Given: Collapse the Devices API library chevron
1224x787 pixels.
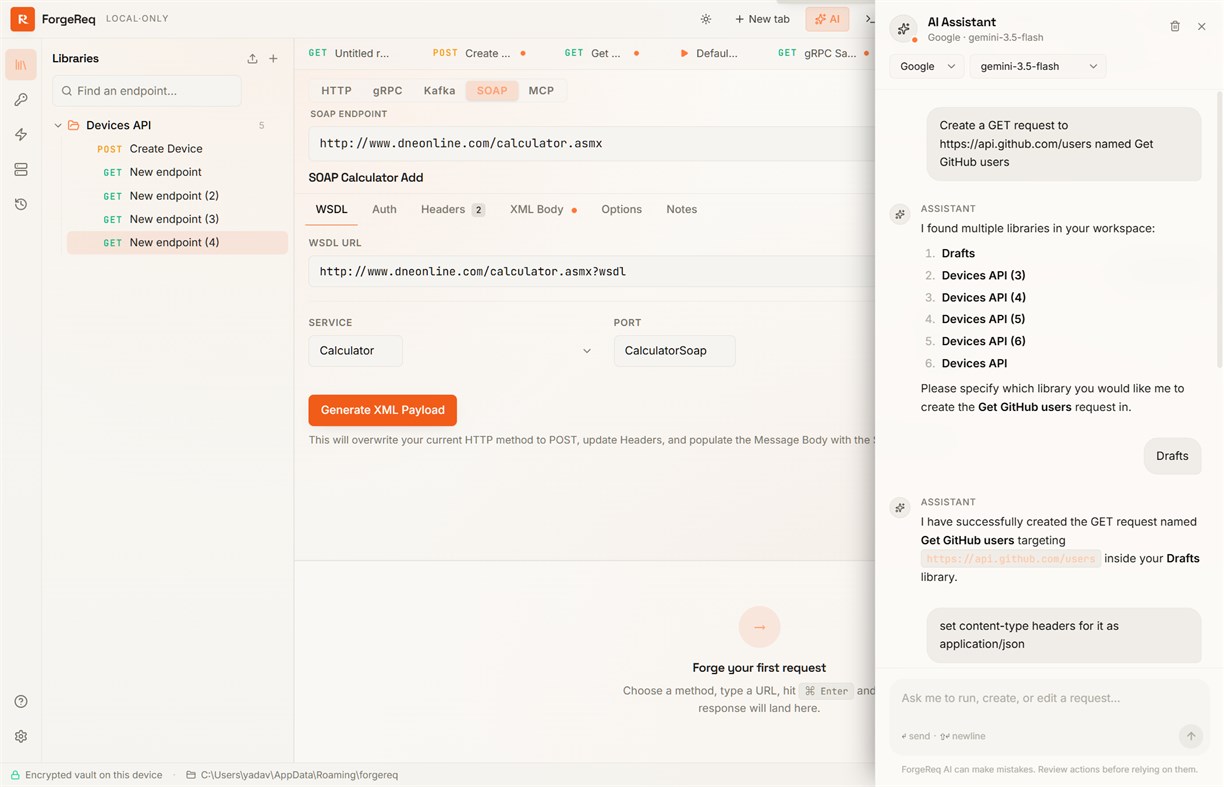Looking at the screenshot, I should pyautogui.click(x=58, y=125).
